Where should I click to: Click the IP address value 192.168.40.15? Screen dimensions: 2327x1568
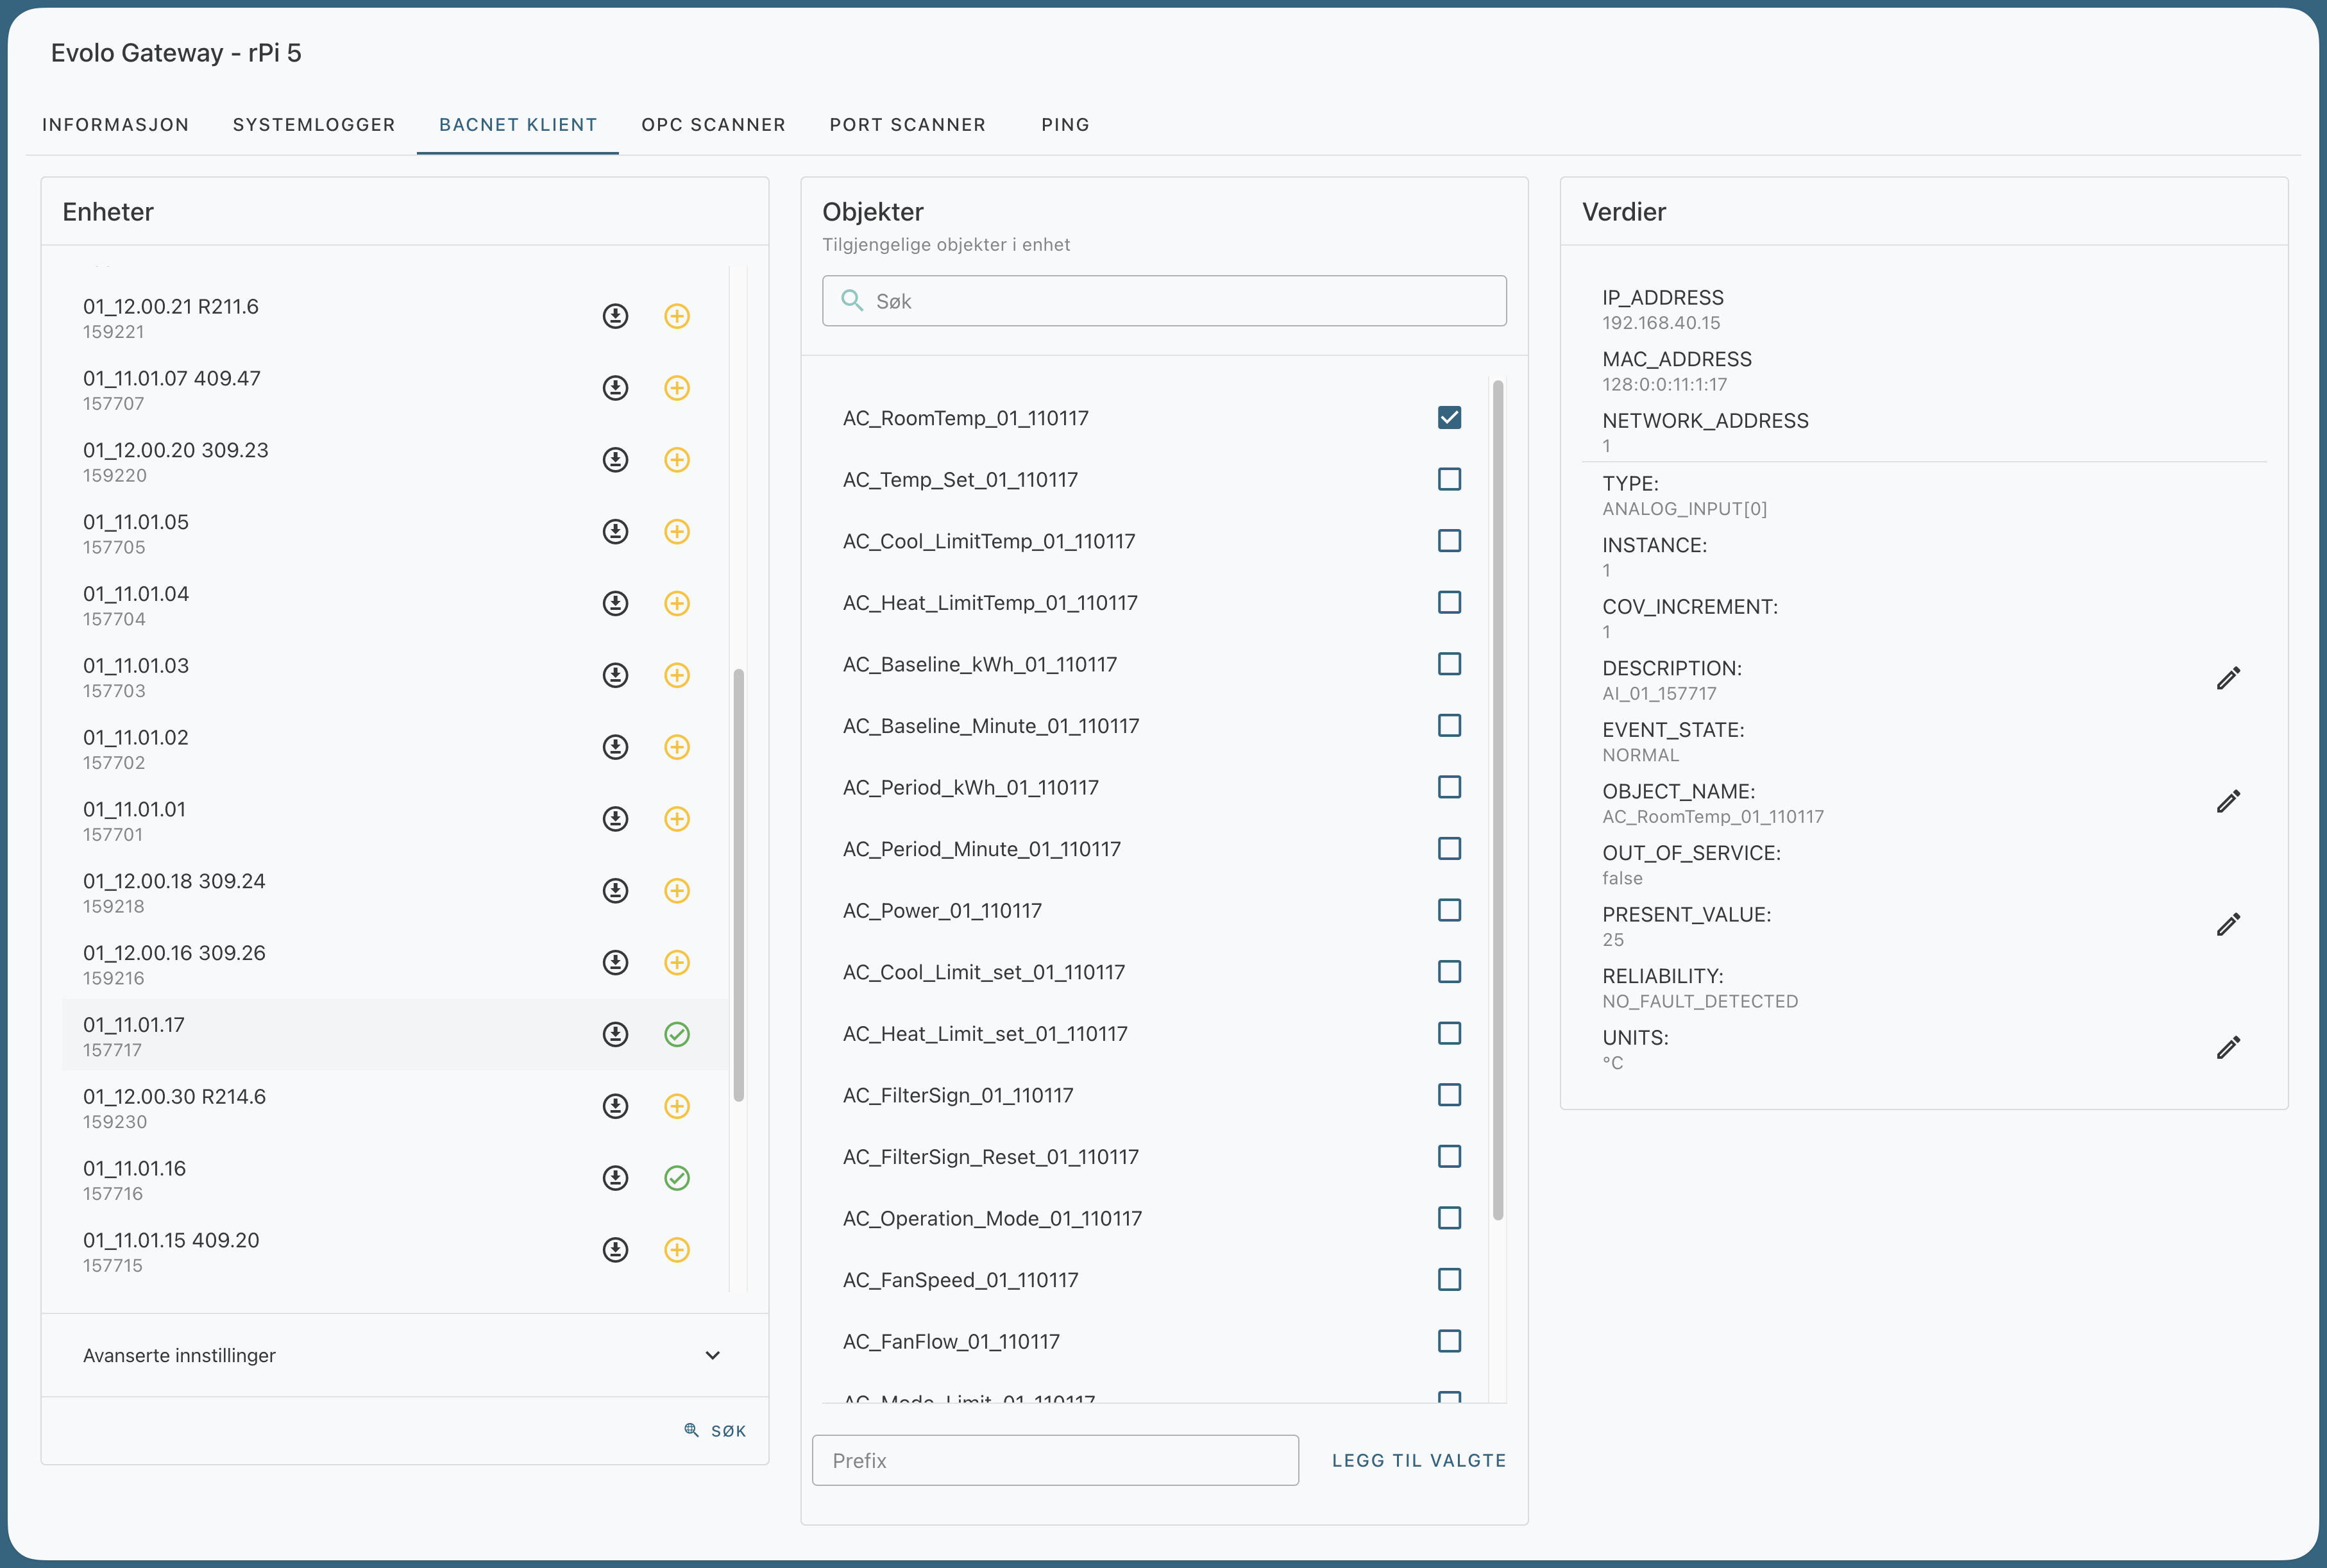coord(1661,323)
